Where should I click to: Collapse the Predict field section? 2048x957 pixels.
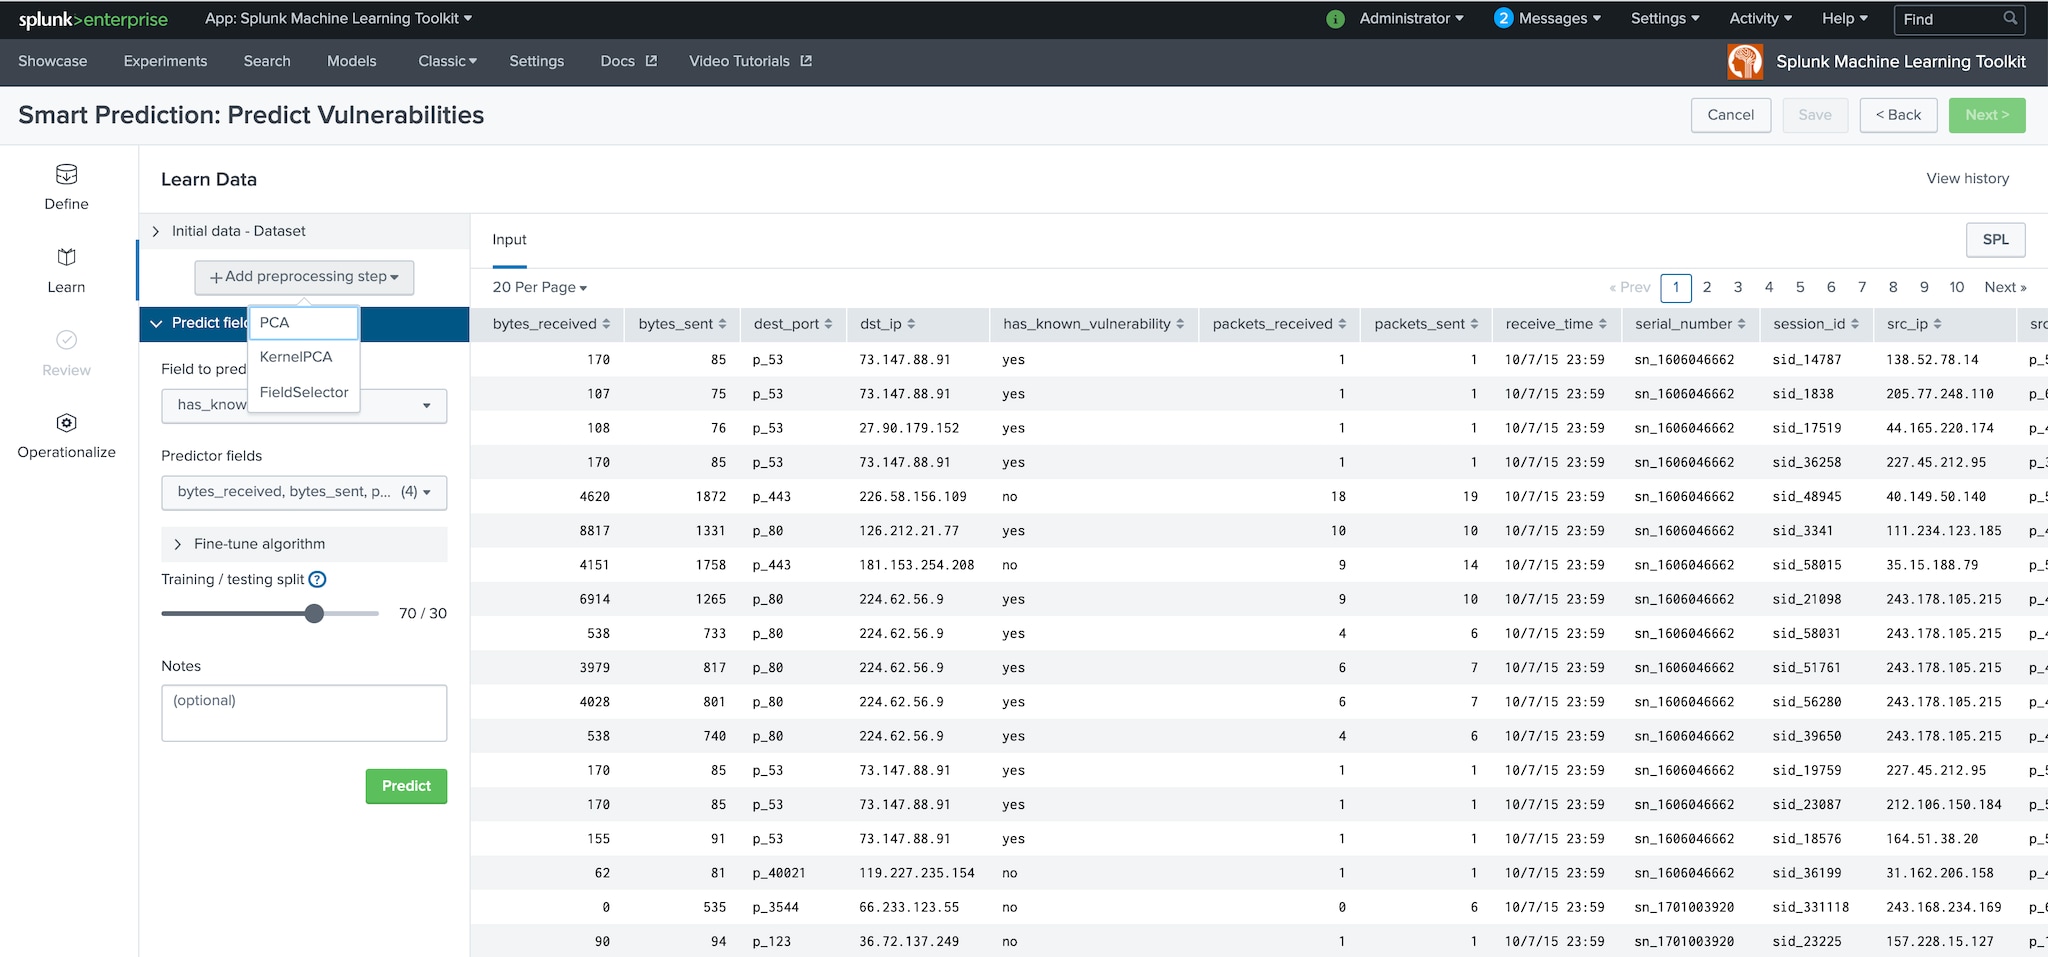pyautogui.click(x=156, y=323)
